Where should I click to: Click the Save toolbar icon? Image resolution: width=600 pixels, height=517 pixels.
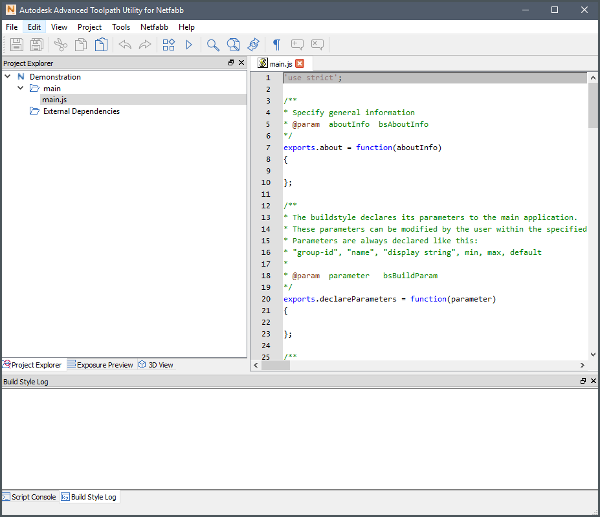coord(16,45)
